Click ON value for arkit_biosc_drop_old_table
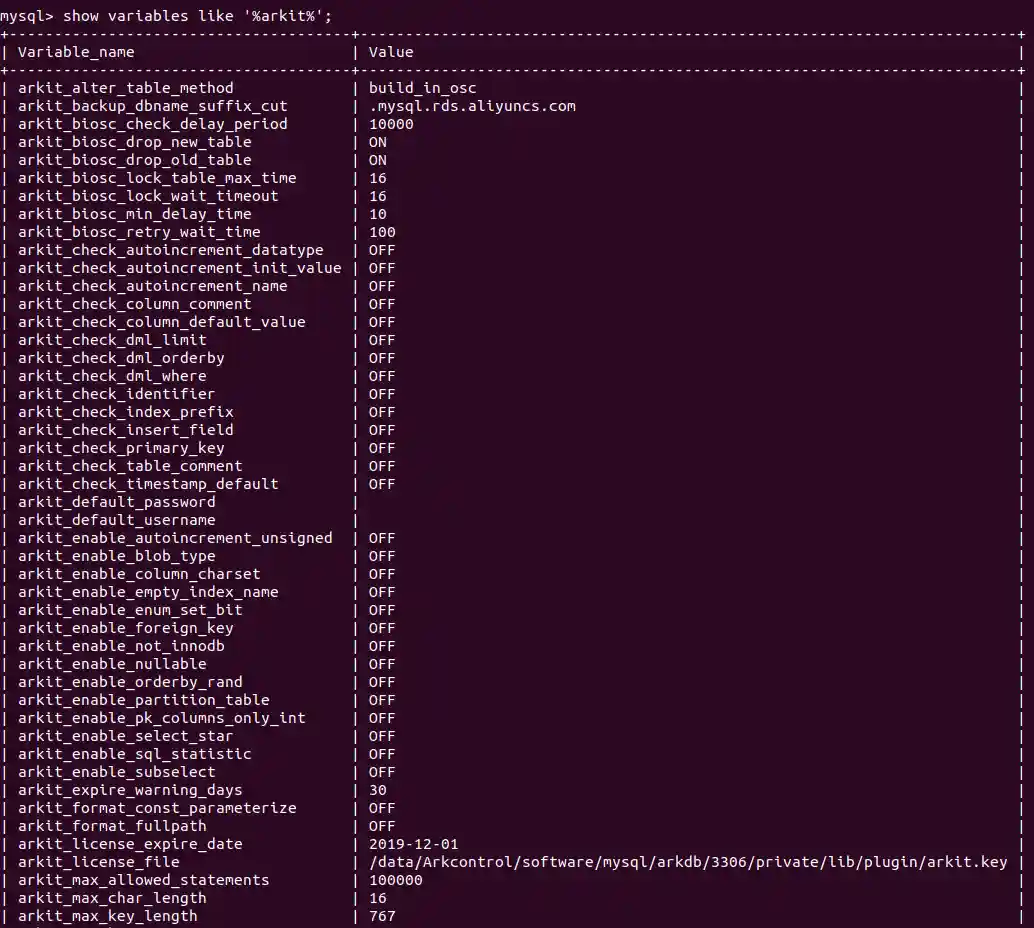The image size is (1034, 928). pos(378,160)
